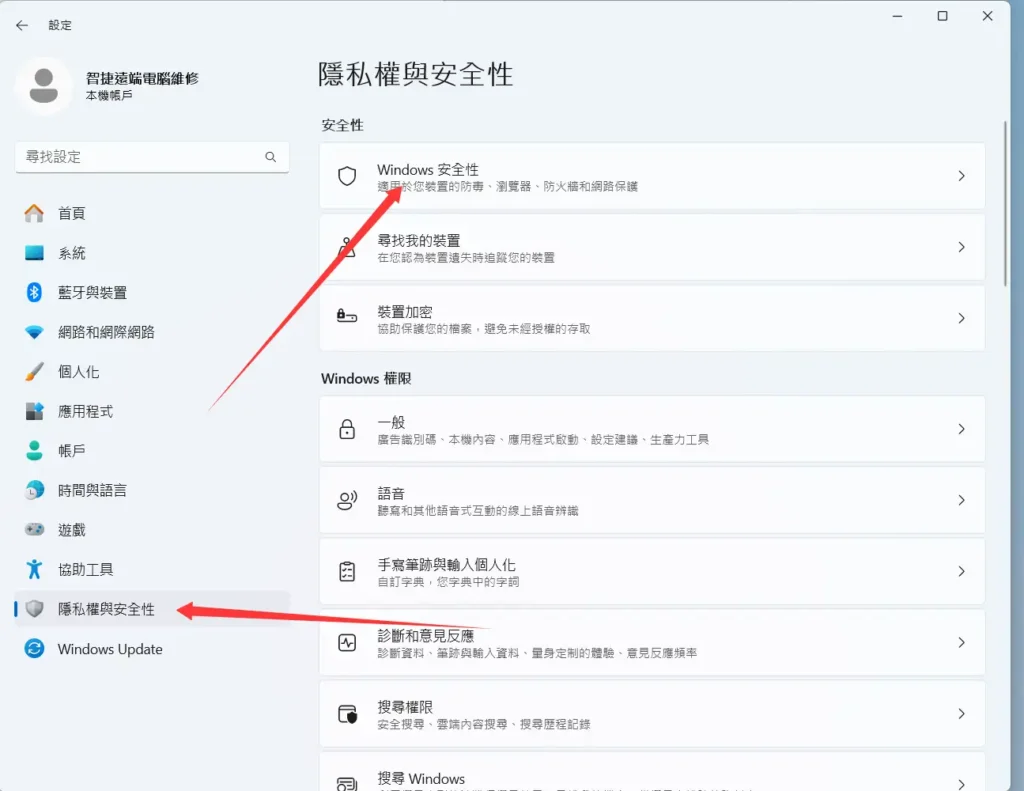This screenshot has width=1024, height=791.
Task: Click the key lock icon of 裝置加密
Action: [x=347, y=317]
